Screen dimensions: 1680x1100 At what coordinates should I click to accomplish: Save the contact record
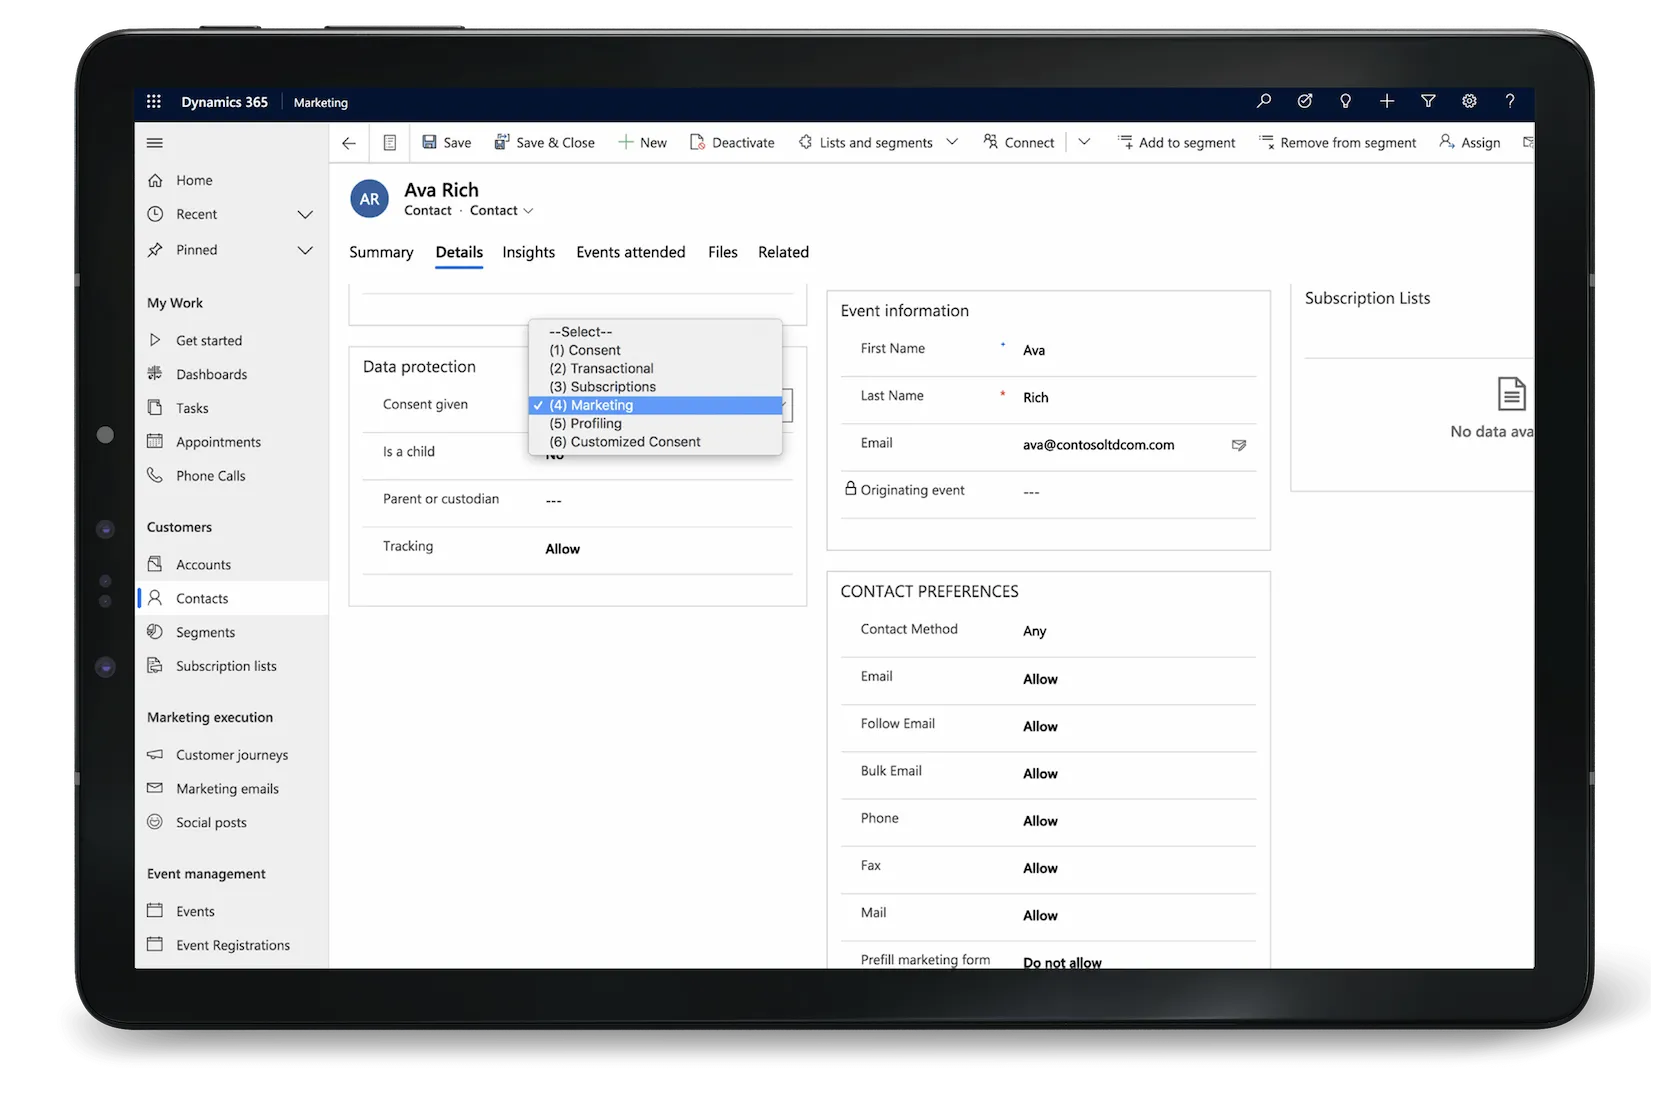click(446, 143)
